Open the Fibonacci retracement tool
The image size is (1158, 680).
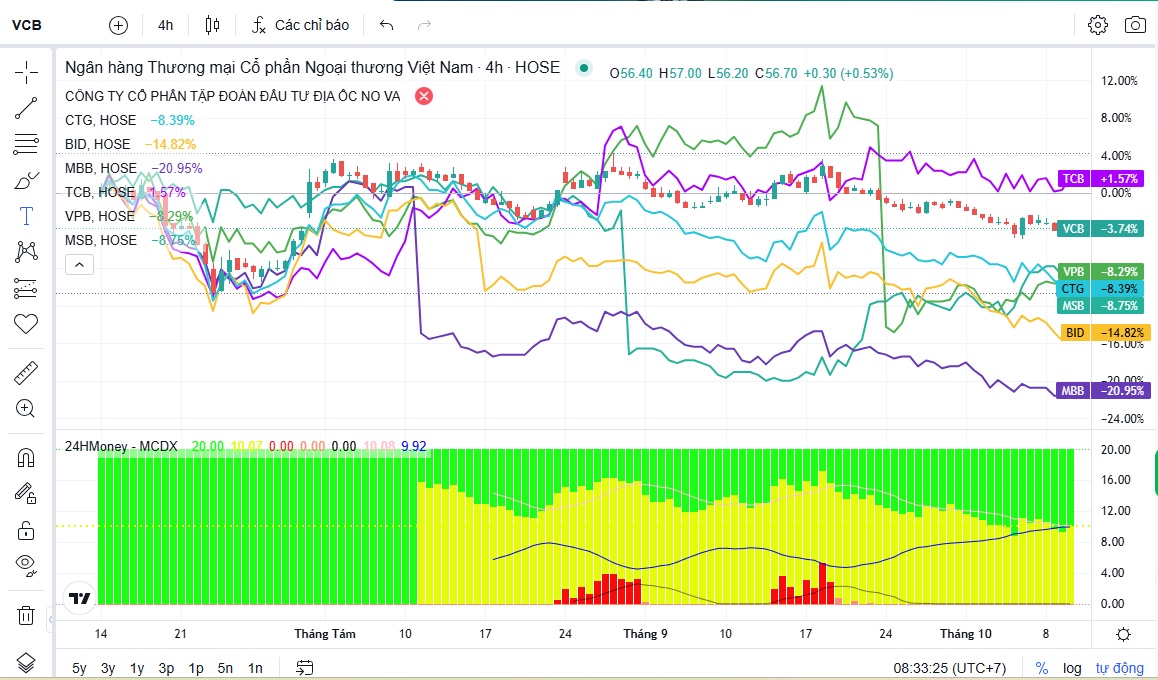tap(26, 144)
